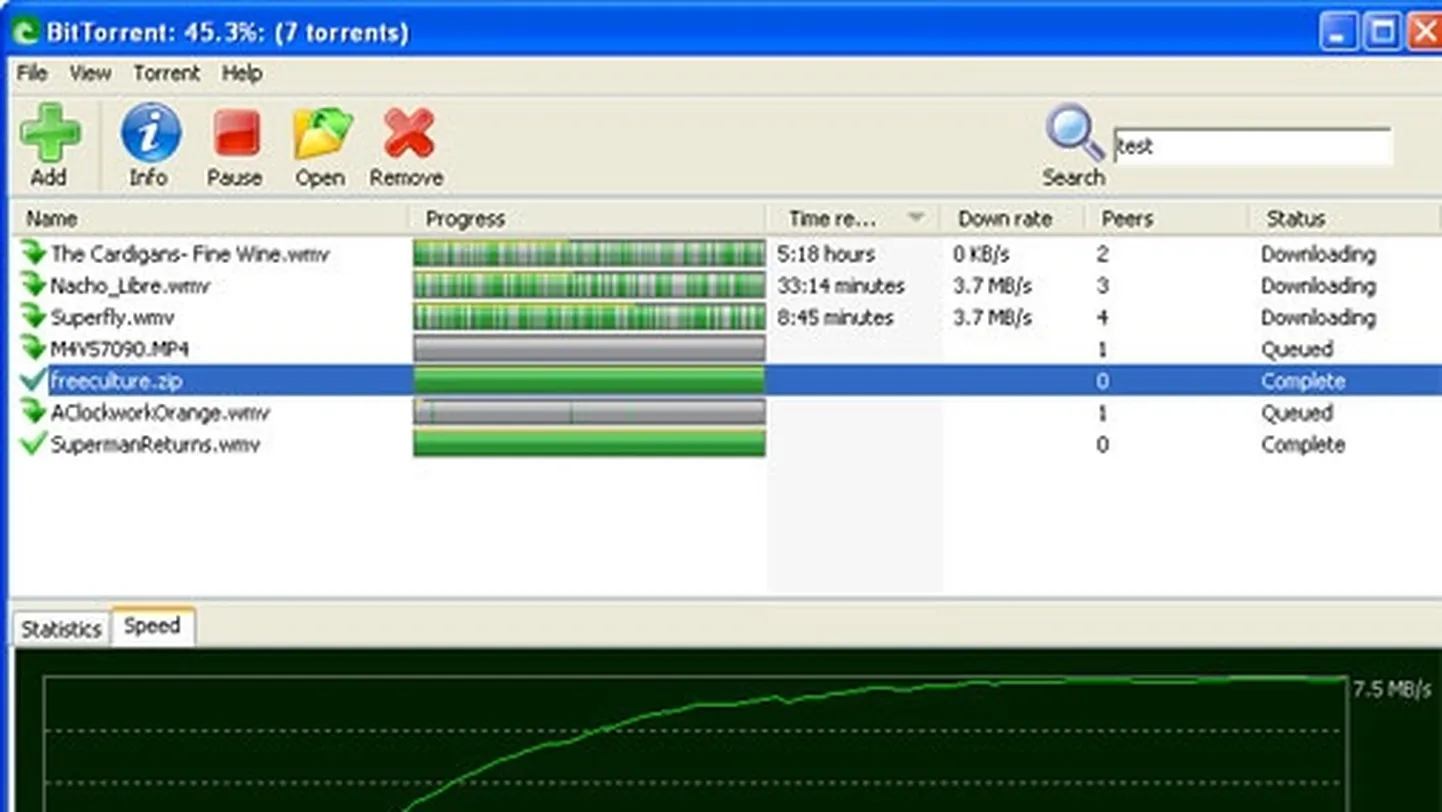
Task: Click the 'Queued' status of M4V57090.MP4
Action: pyautogui.click(x=1297, y=349)
